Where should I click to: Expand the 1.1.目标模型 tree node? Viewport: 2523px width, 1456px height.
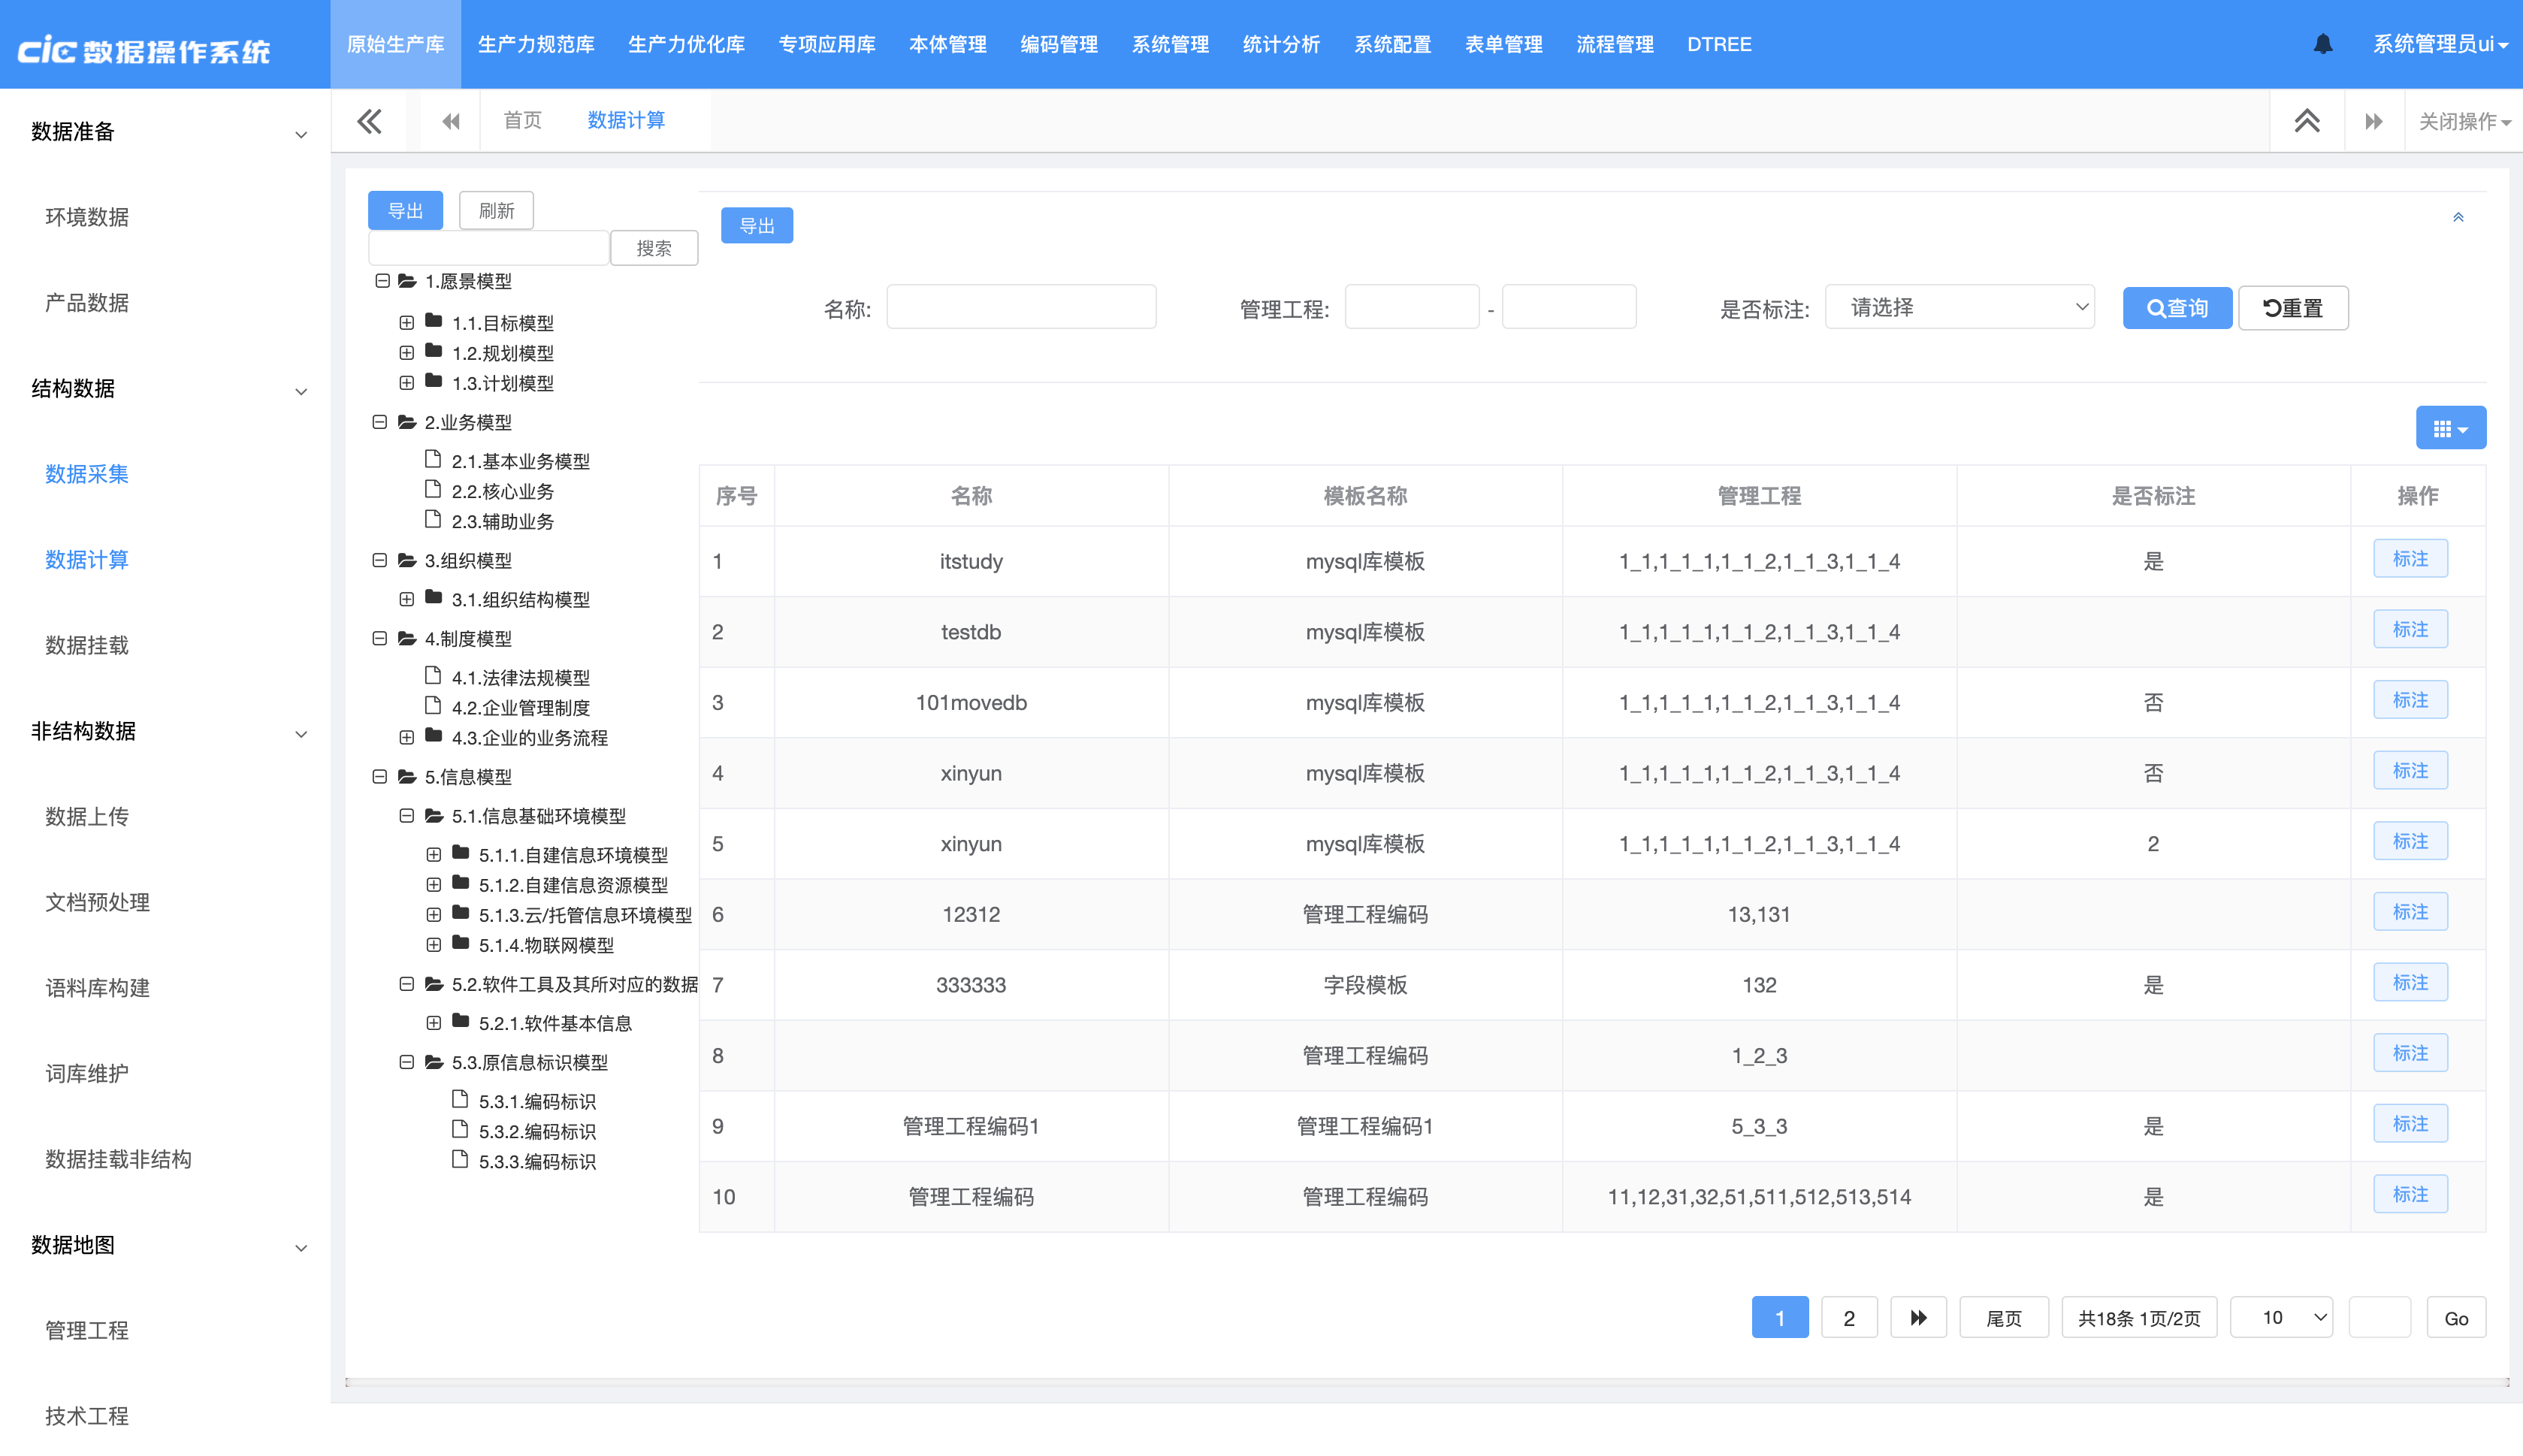coord(406,322)
